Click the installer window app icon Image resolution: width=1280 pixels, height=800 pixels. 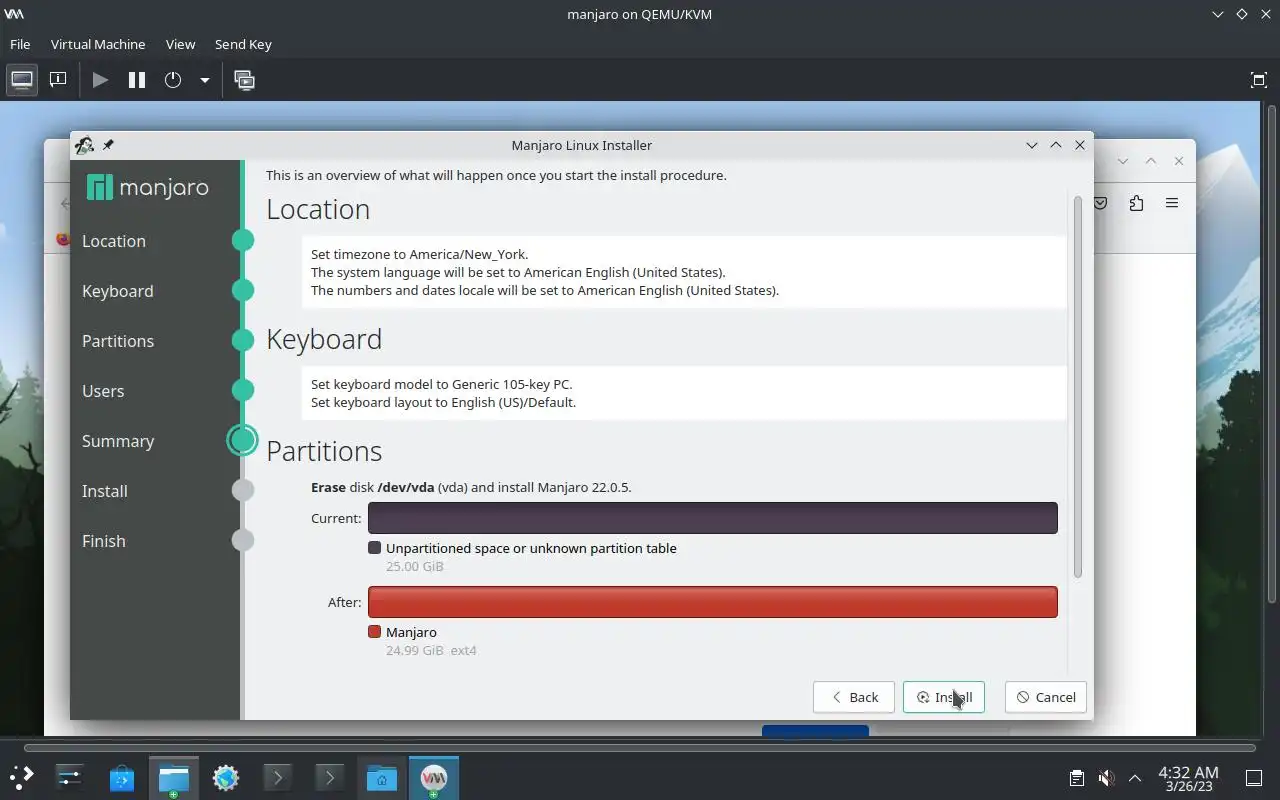84,145
